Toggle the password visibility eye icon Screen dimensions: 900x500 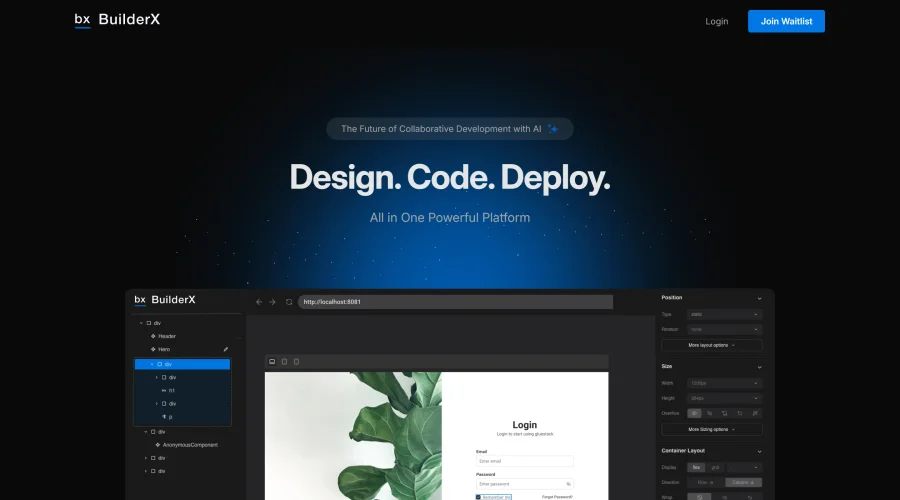tap(568, 485)
